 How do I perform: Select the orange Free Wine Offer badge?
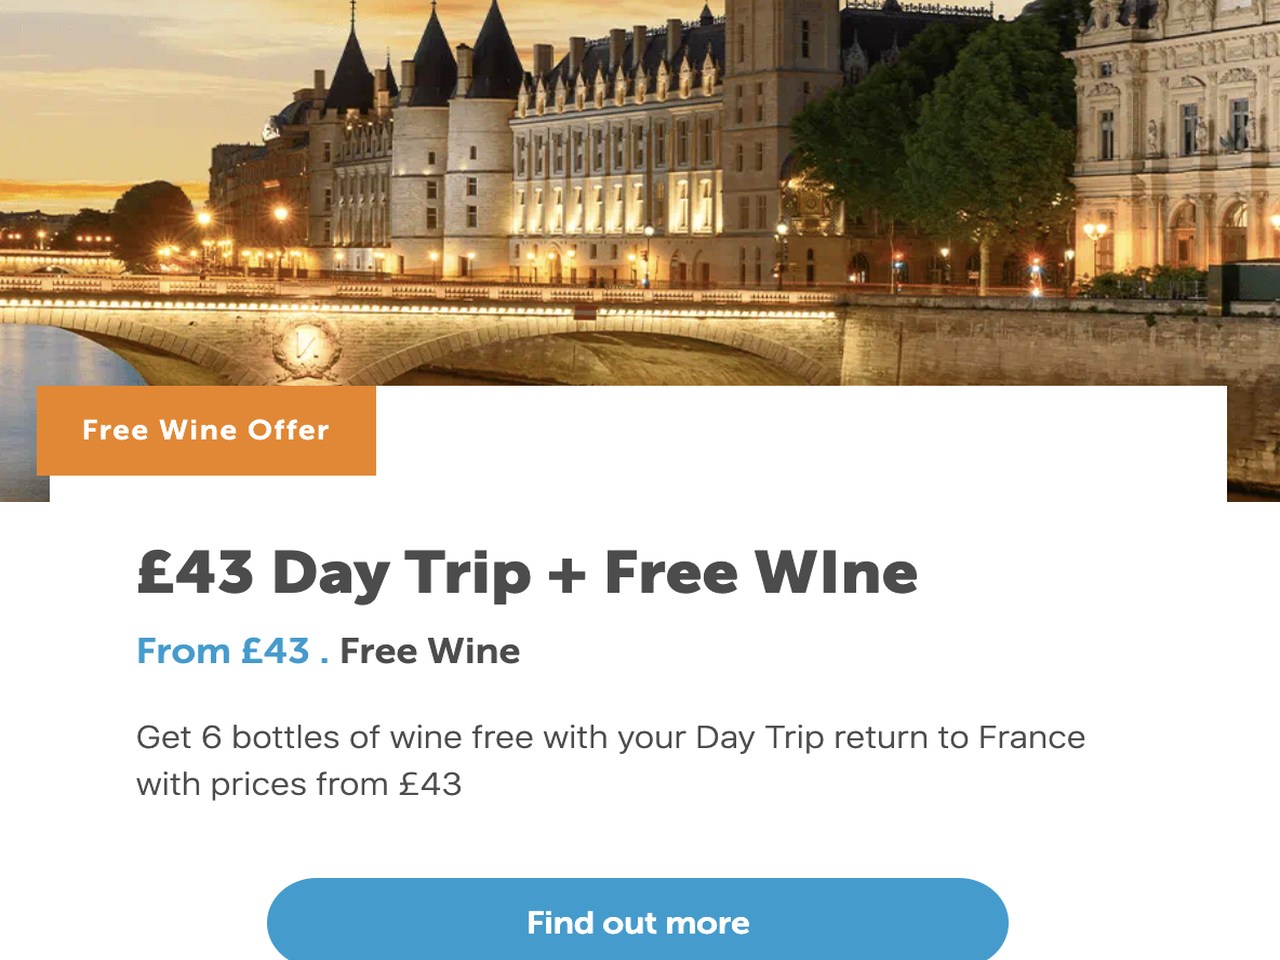coord(206,430)
